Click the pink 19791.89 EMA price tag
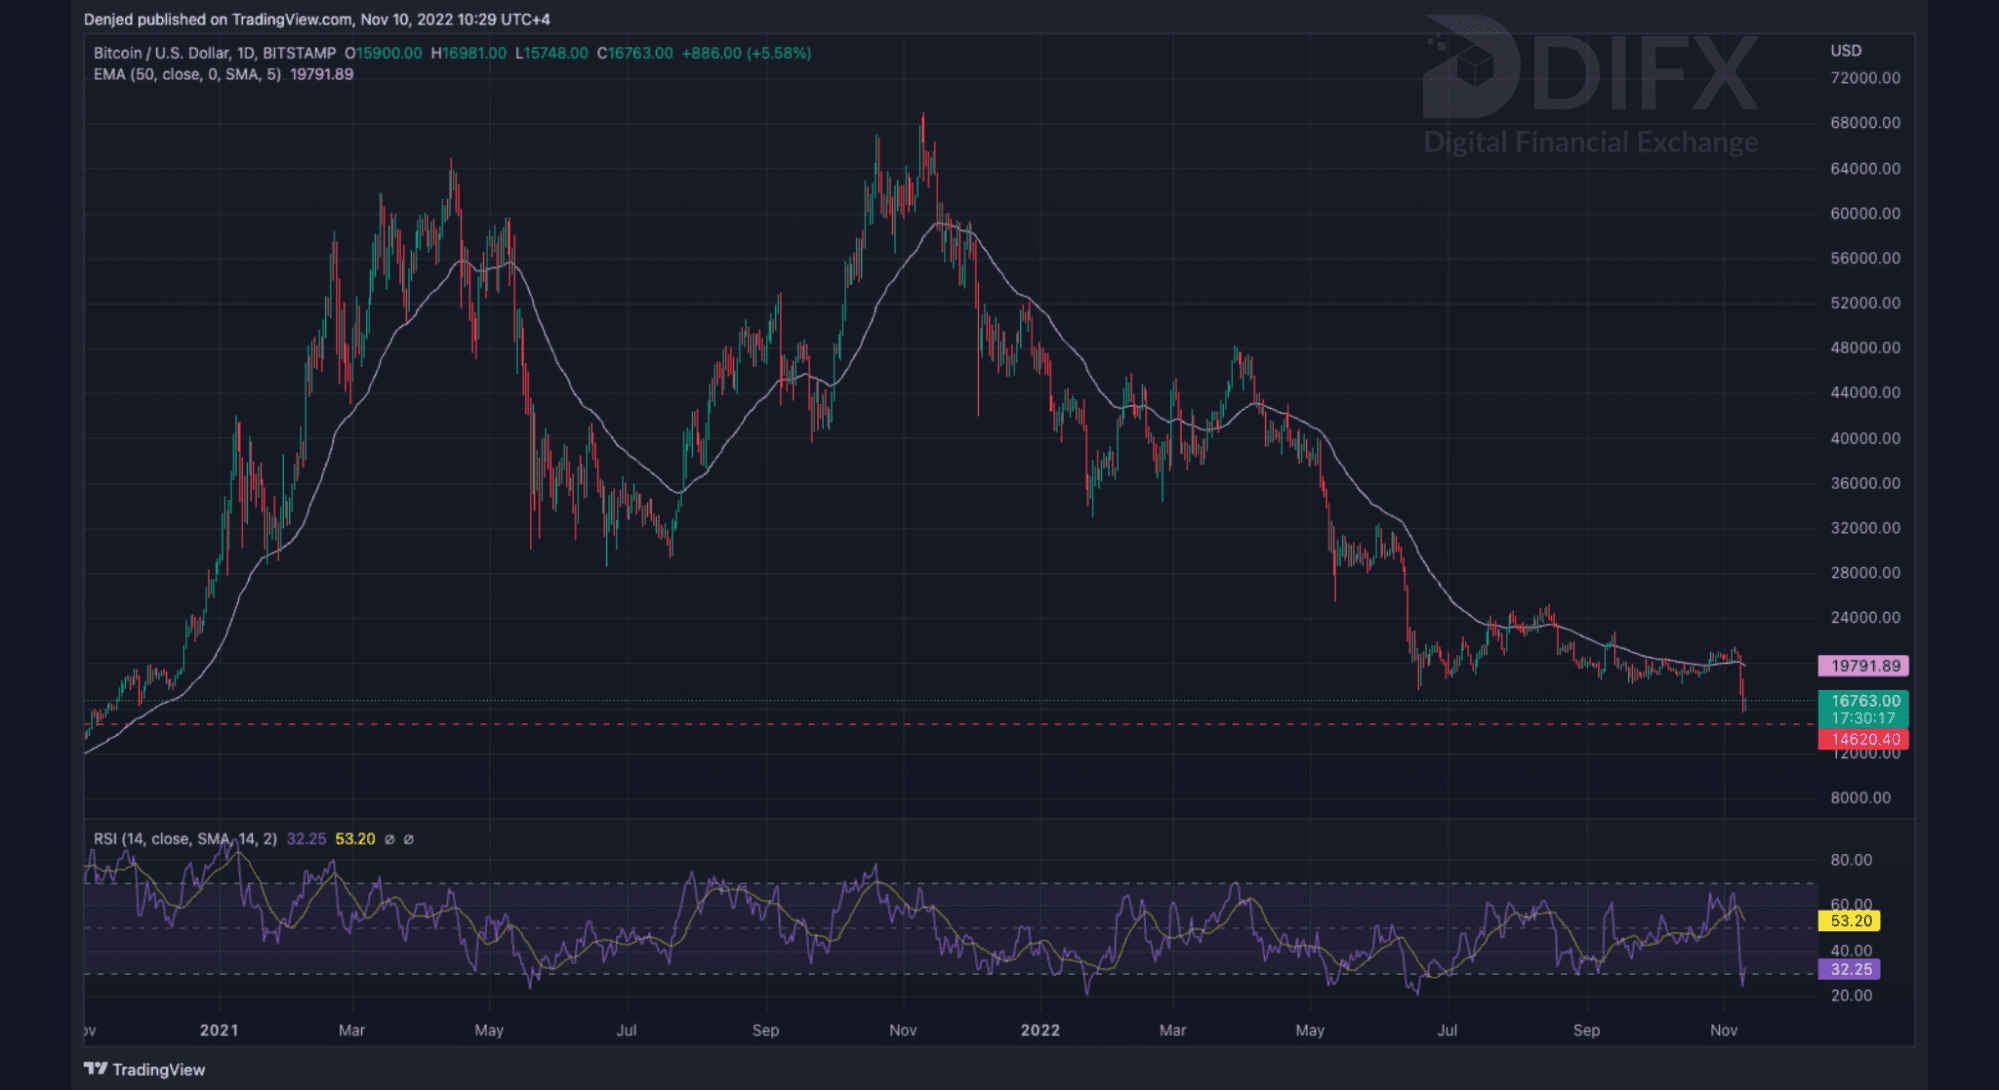The width and height of the screenshot is (1999, 1091). pos(1863,666)
